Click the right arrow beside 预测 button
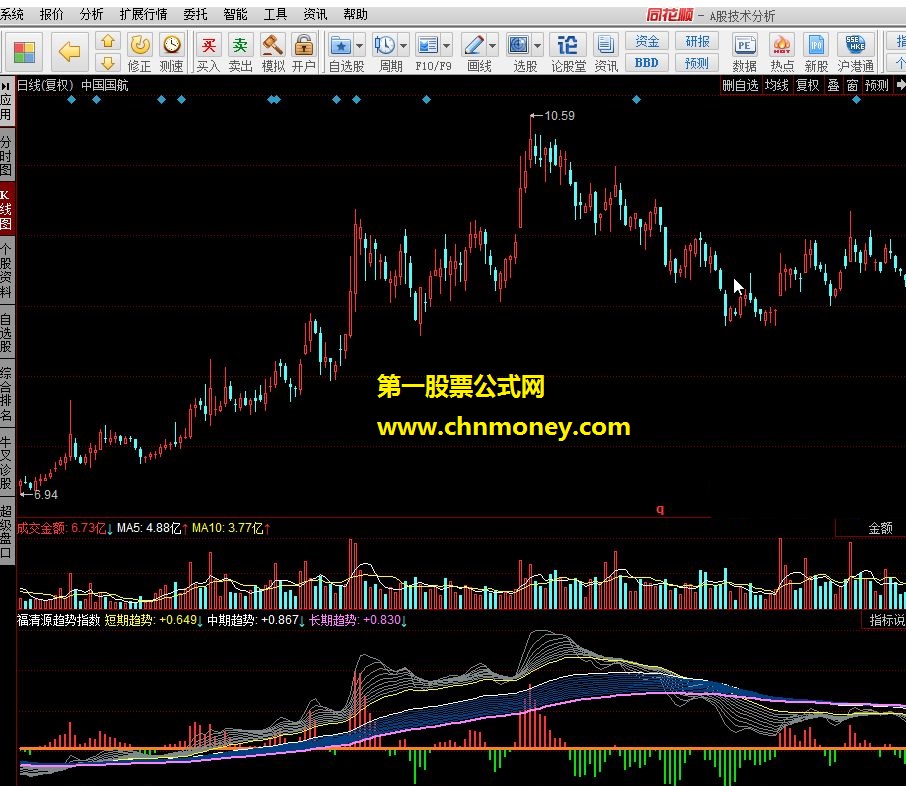This screenshot has height=786, width=906. pyautogui.click(x=900, y=85)
